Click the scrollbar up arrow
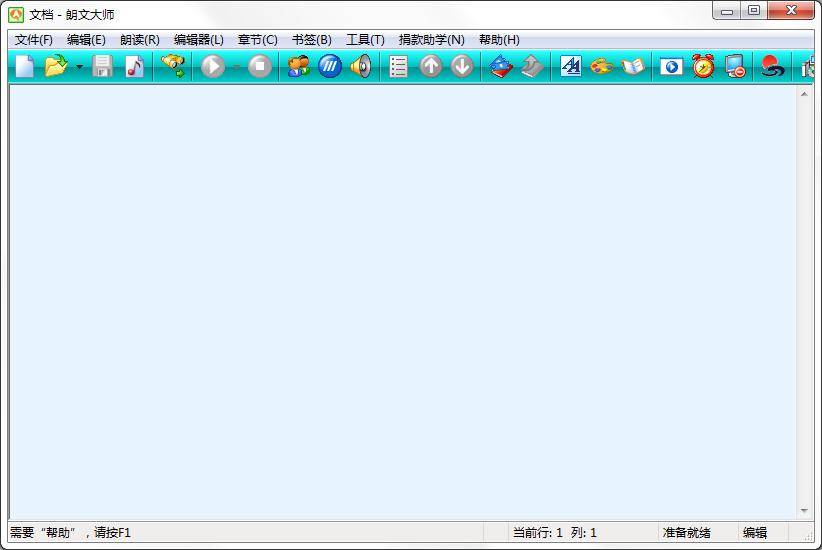The image size is (822, 550). [x=804, y=94]
